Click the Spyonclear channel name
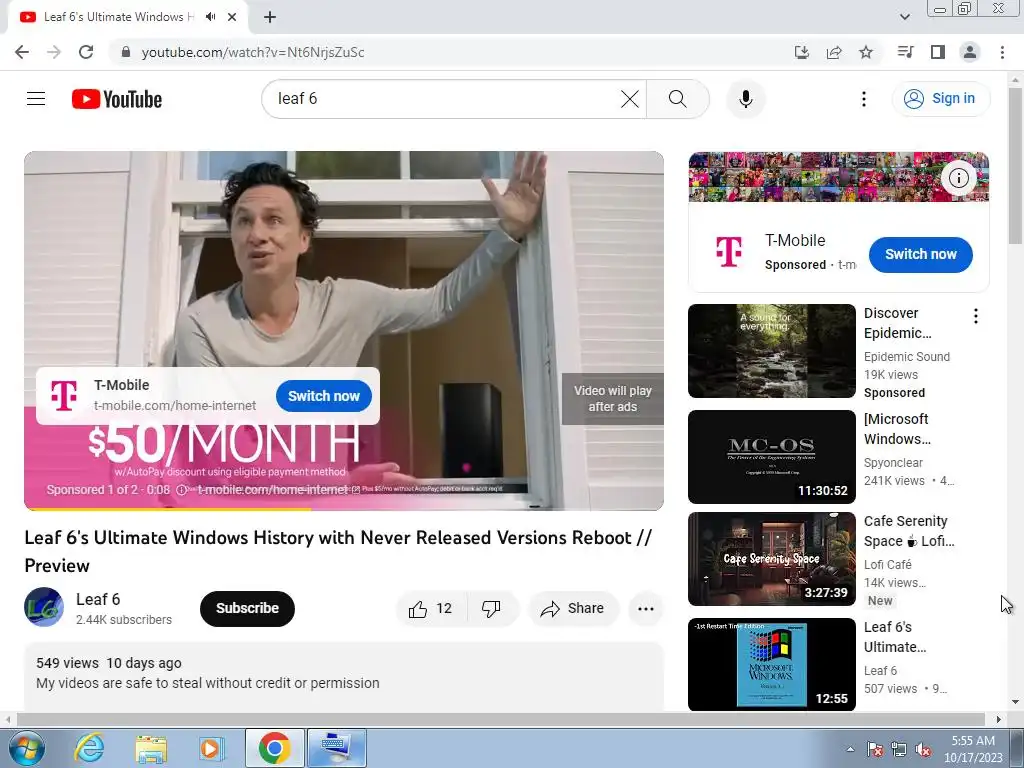This screenshot has height=768, width=1024. [x=893, y=462]
